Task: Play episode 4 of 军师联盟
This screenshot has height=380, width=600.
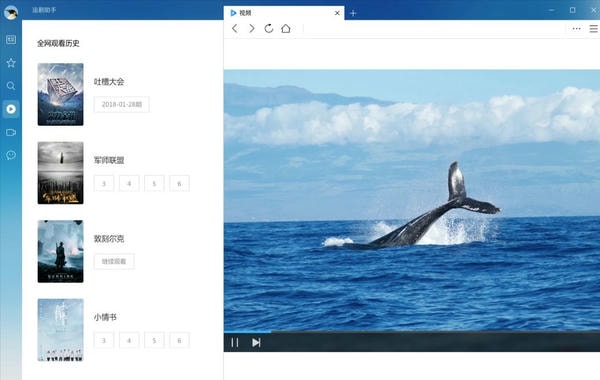Action: [129, 183]
